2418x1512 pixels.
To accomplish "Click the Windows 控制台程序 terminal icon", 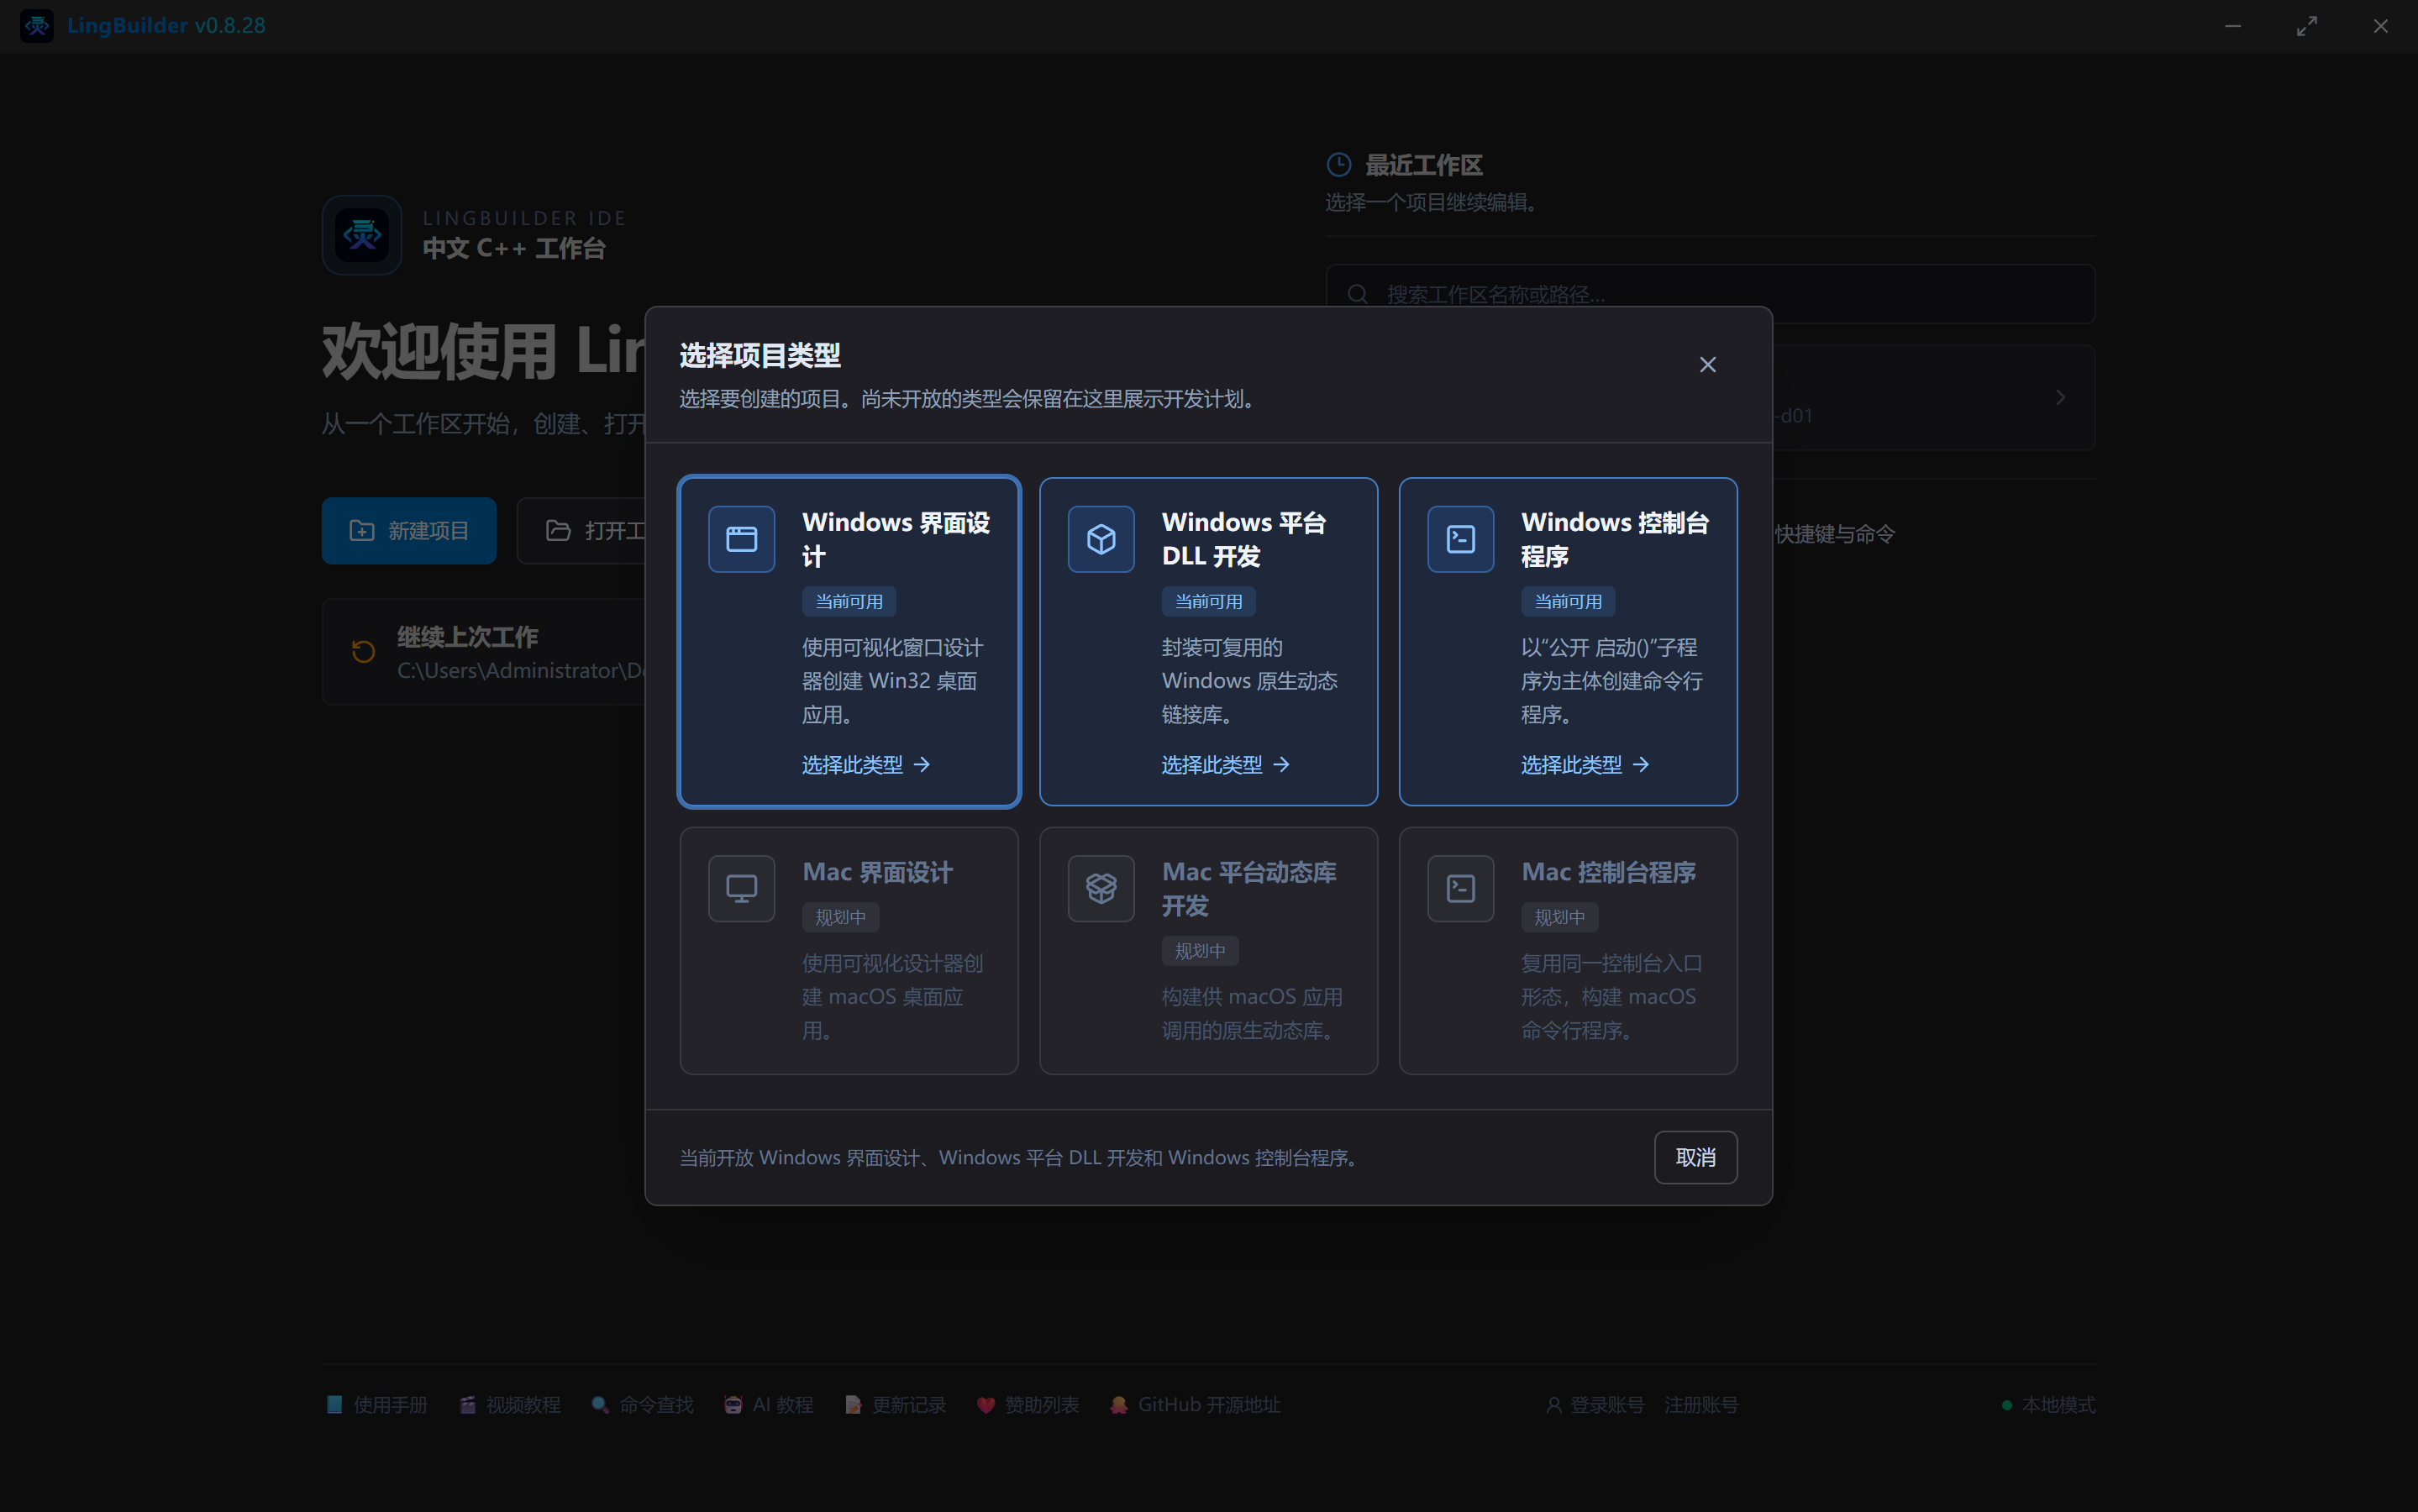I will click(1460, 539).
